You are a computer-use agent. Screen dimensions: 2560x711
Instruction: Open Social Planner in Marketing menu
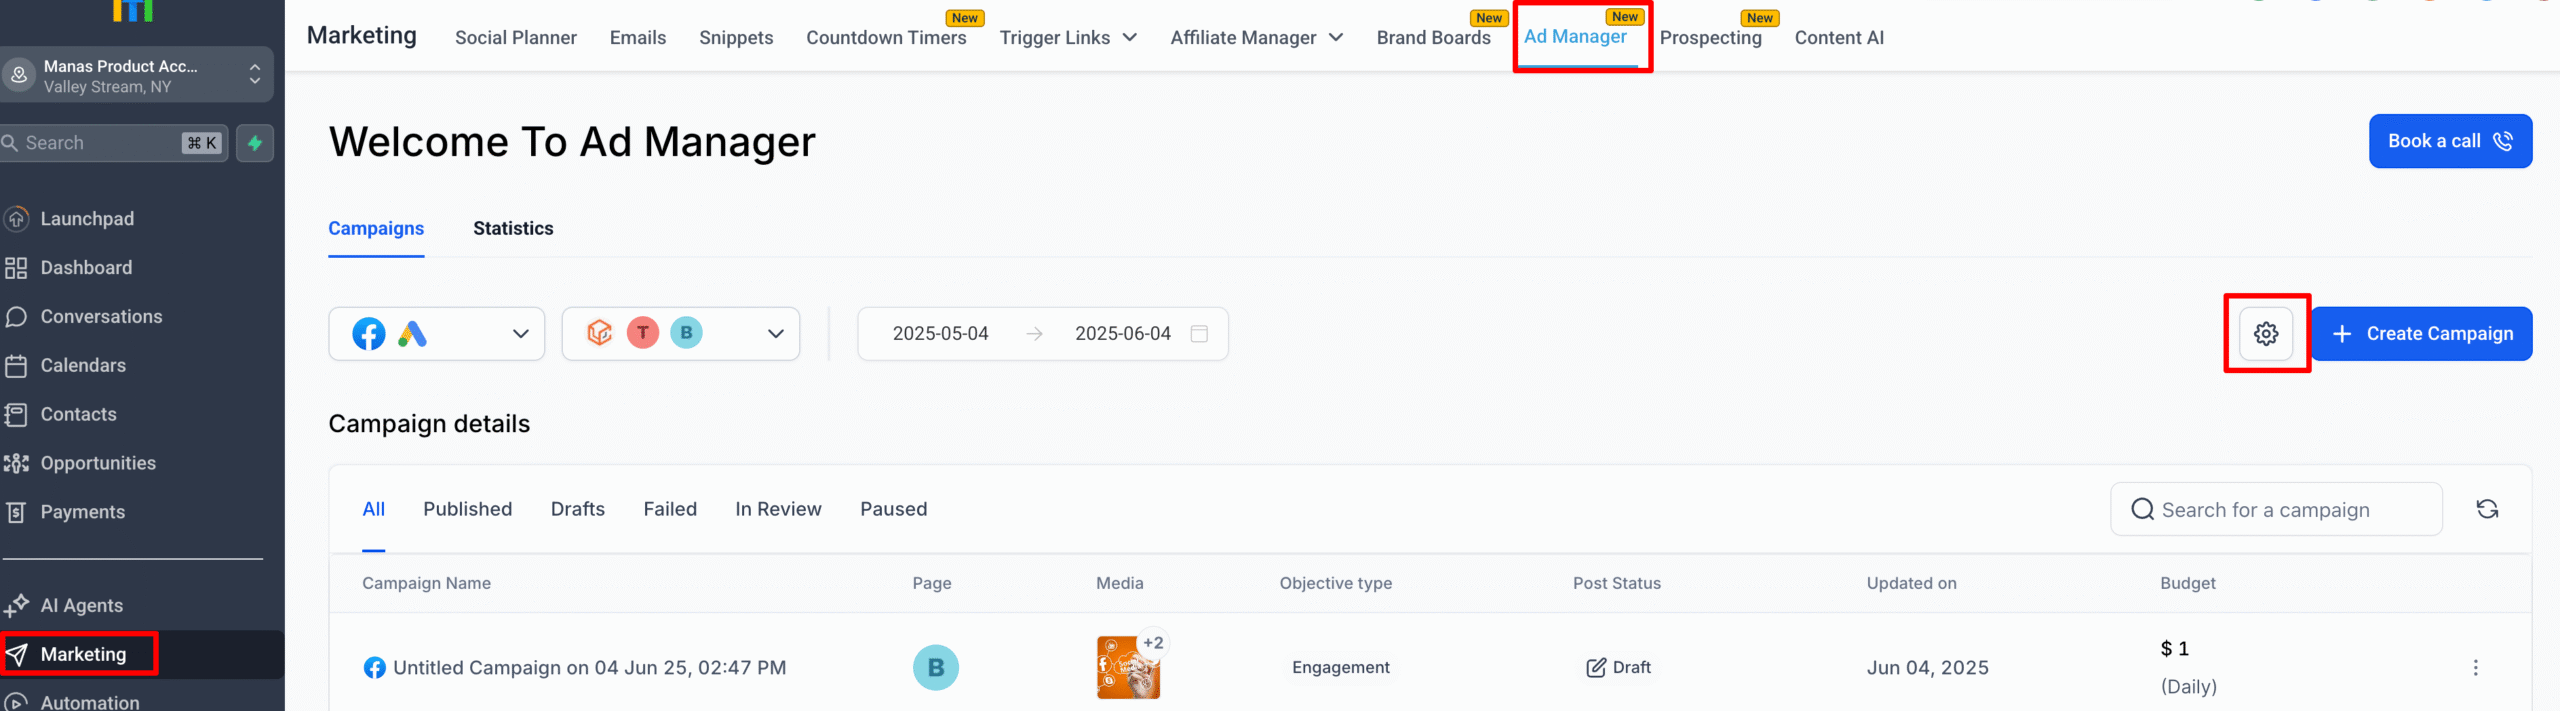[515, 38]
